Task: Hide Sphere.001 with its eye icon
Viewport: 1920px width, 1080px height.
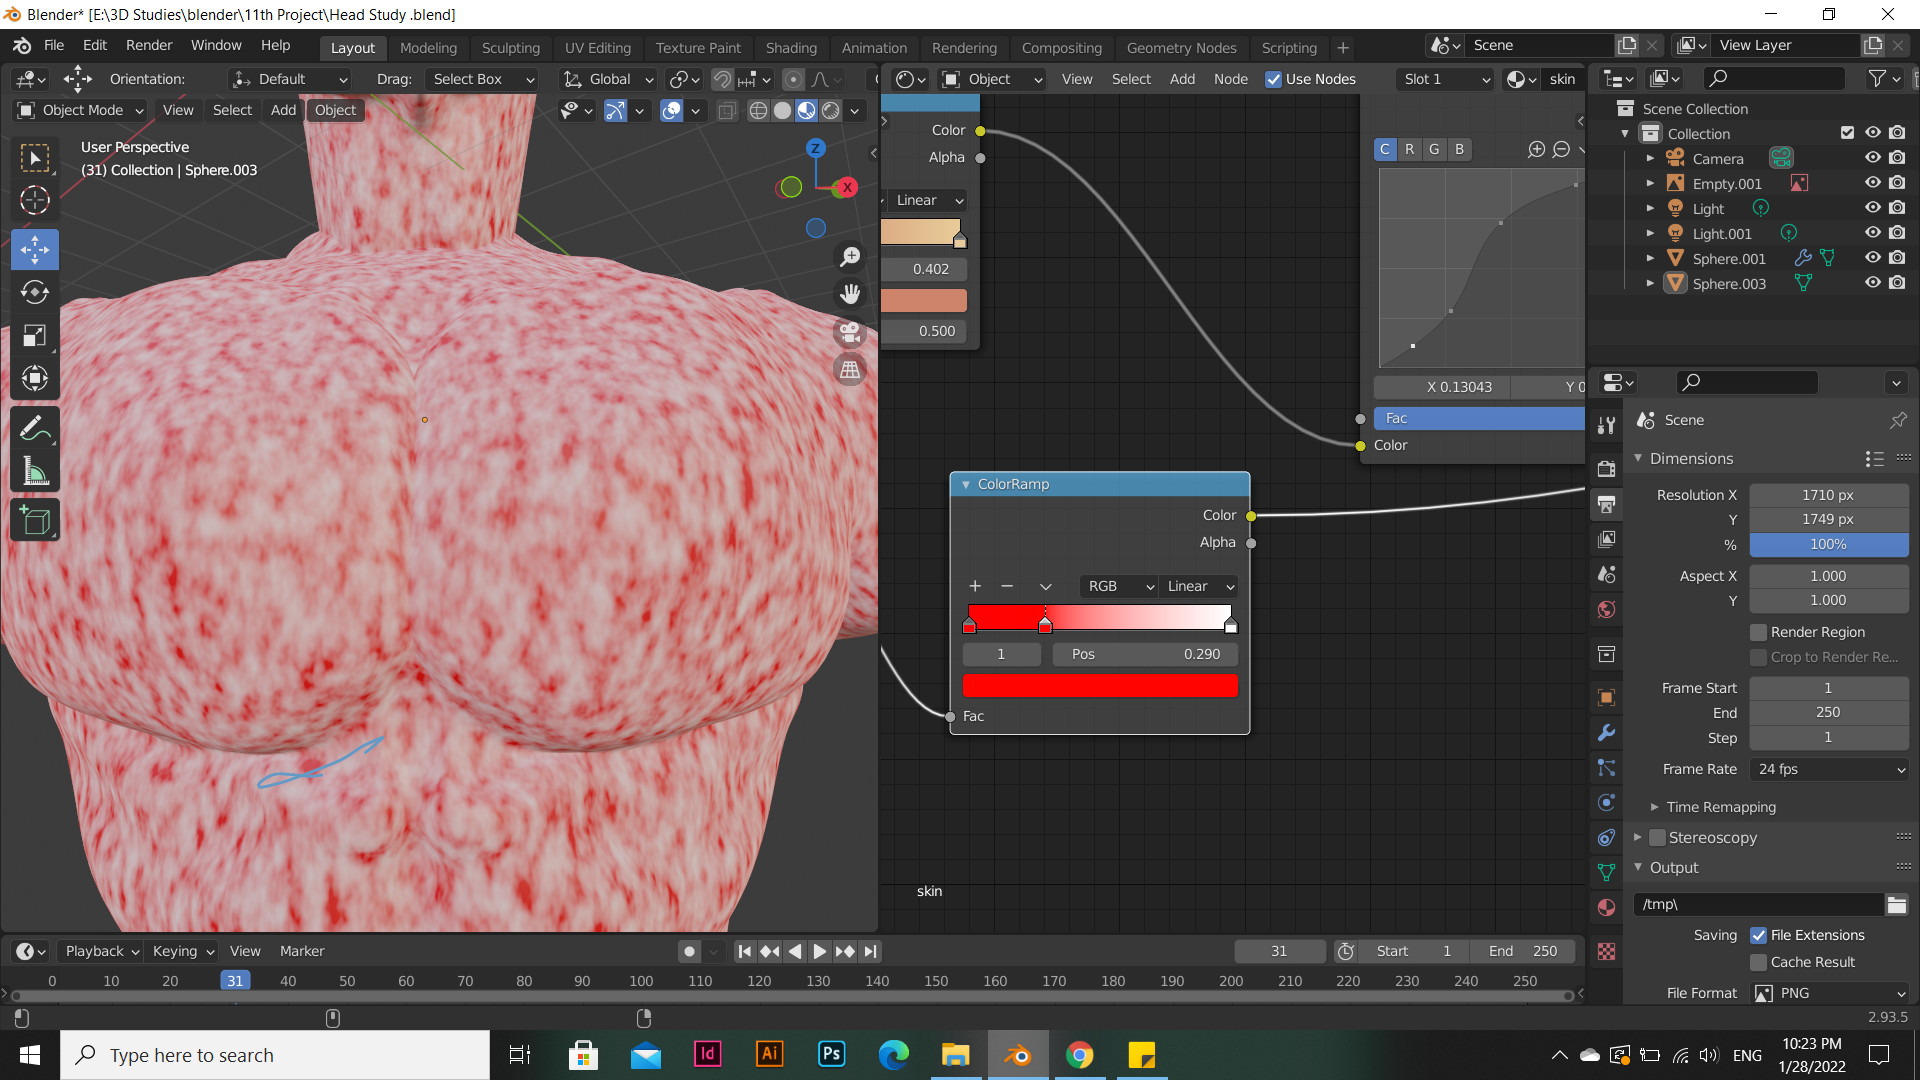Action: pyautogui.click(x=1872, y=258)
